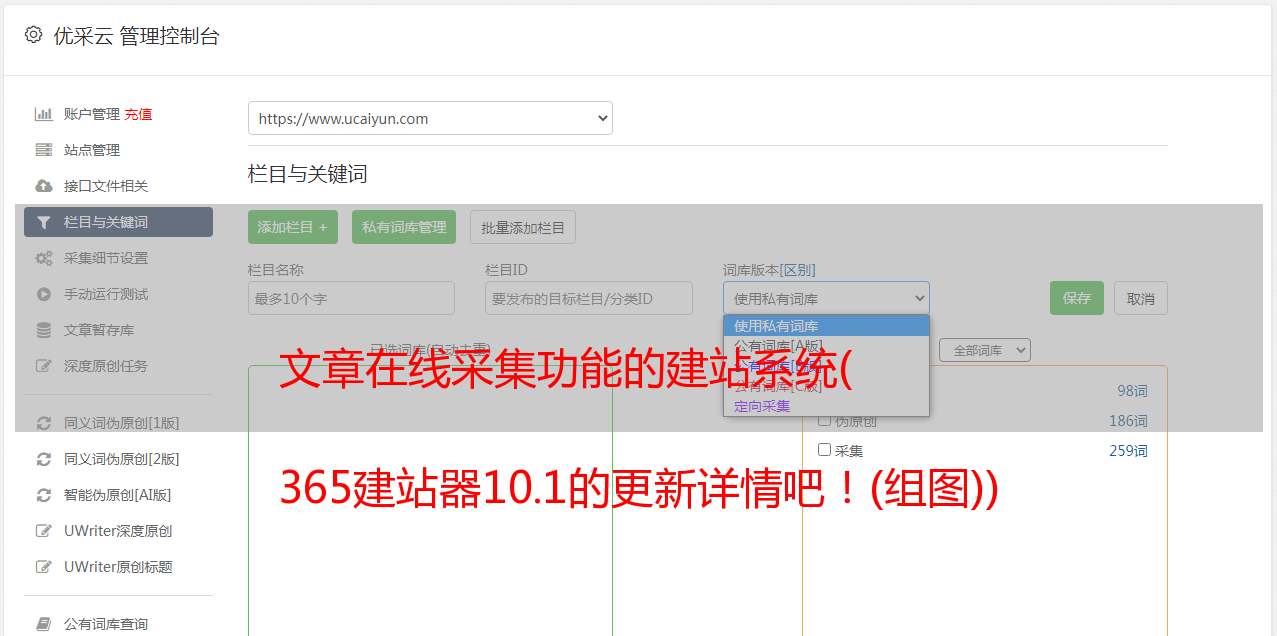Image resolution: width=1277 pixels, height=636 pixels.
Task: Click the refresh icon for 同义词伪原创[2版]
Action: tap(43, 459)
